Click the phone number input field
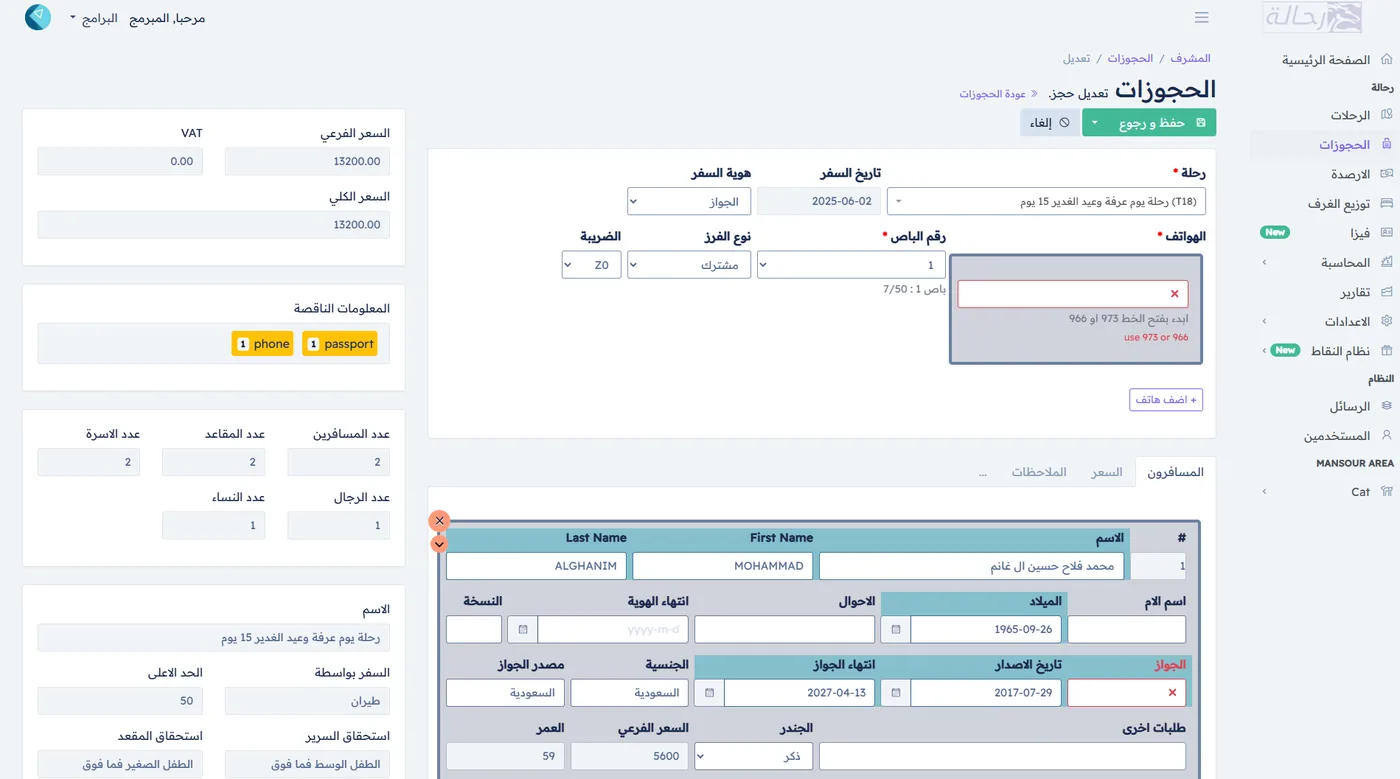 pos(1073,294)
